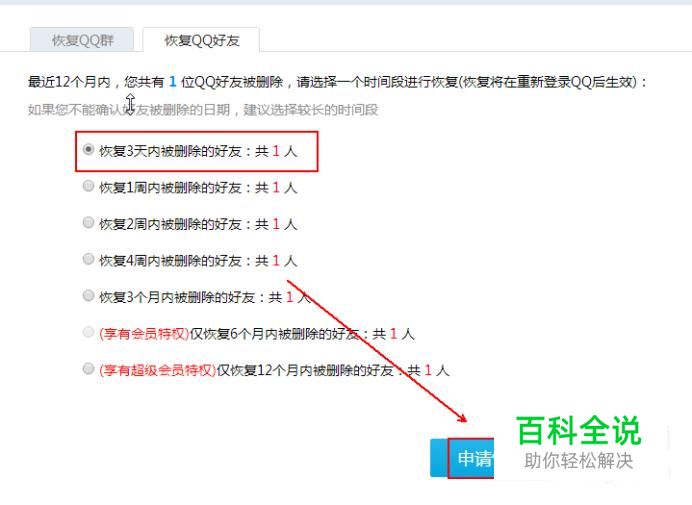This screenshot has height=505, width=692.
Task: Click the blue 申请 button
Action: [x=462, y=458]
